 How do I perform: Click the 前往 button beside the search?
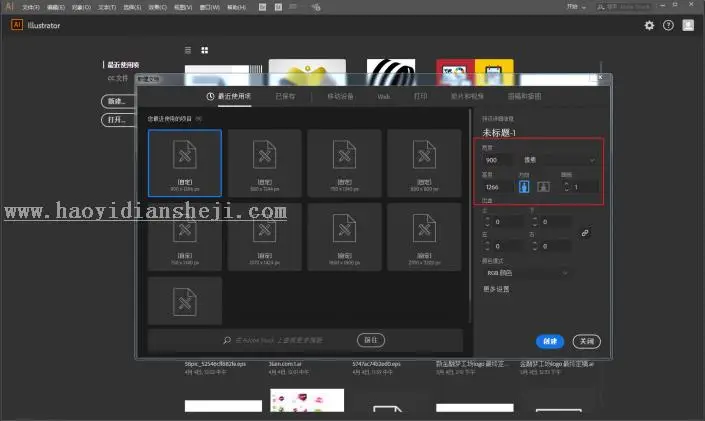tap(371, 340)
